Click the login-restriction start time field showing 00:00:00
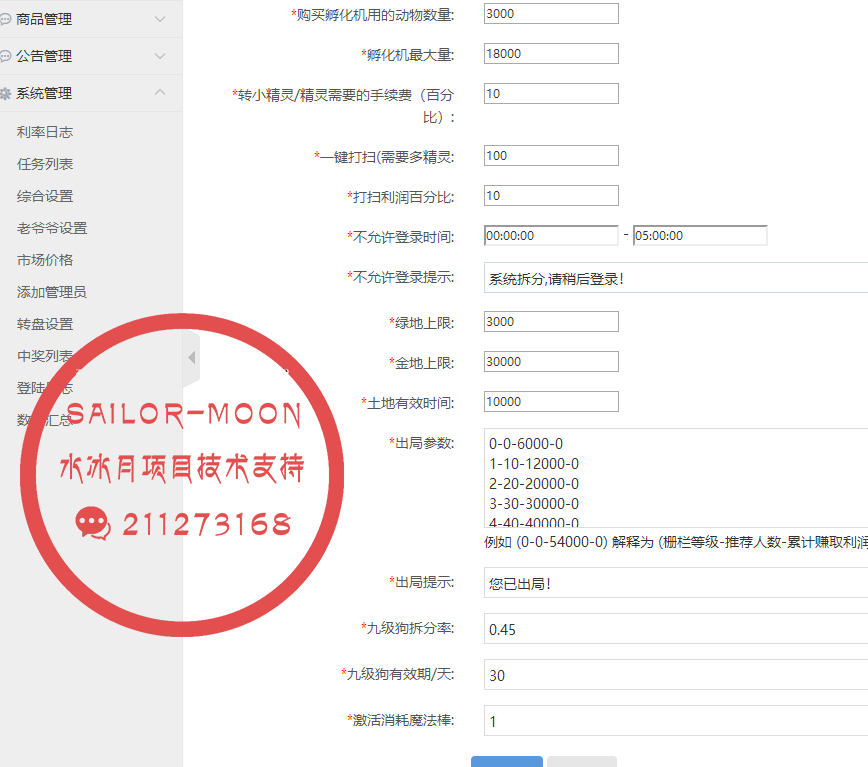868x767 pixels. (x=550, y=235)
